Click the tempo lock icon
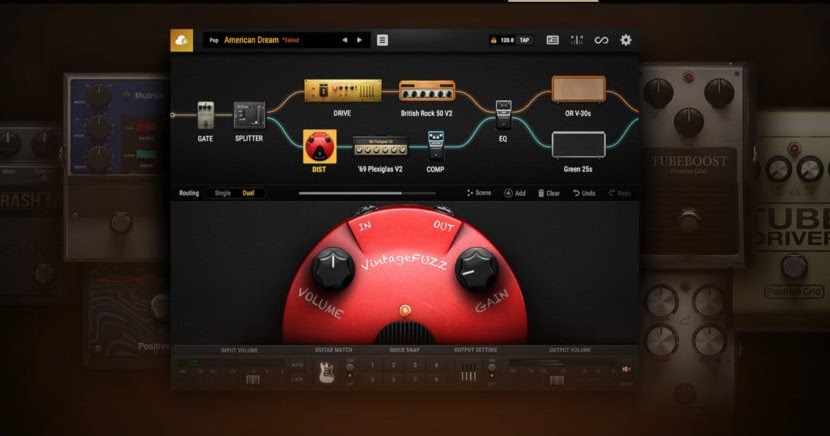This screenshot has width=830, height=436. 493,40
